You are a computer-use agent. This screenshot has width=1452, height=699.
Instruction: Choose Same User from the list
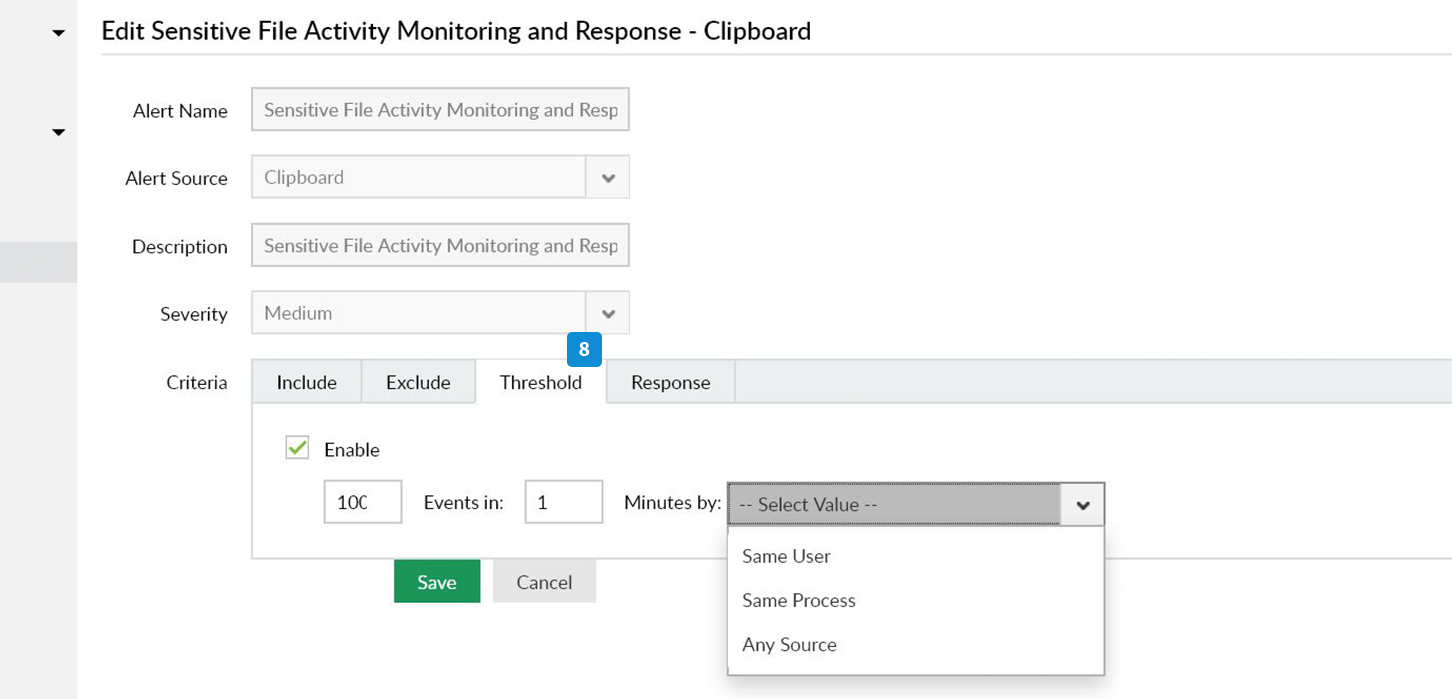coord(786,556)
